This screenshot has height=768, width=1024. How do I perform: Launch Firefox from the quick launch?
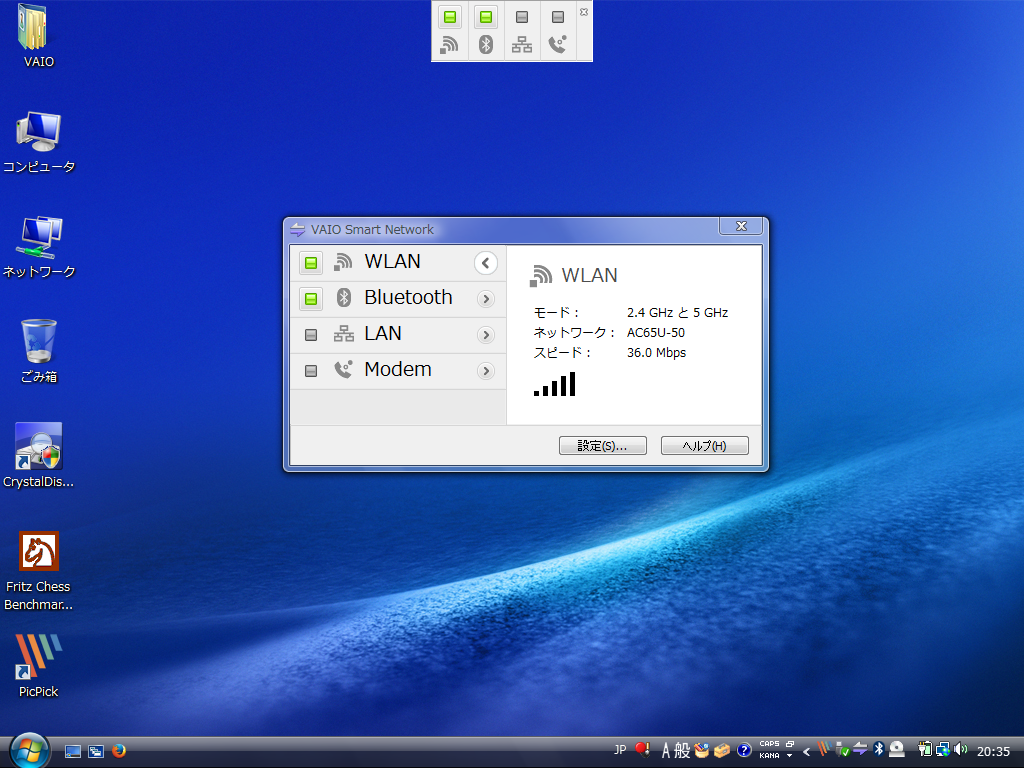pos(119,751)
